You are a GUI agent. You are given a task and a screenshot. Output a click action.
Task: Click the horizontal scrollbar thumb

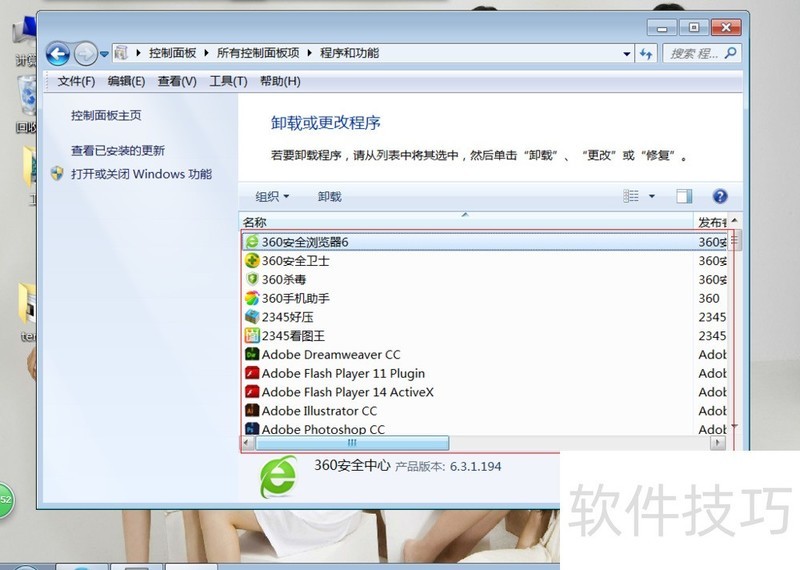(x=352, y=442)
